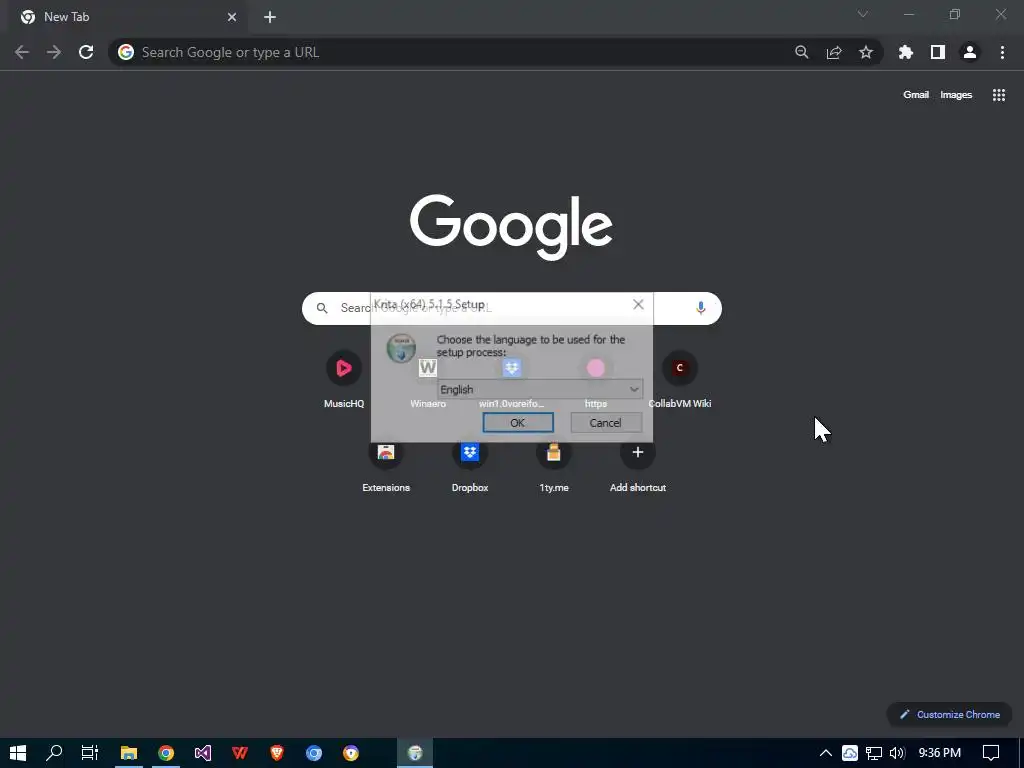Switch to Chrome on taskbar
Image resolution: width=1024 pixels, height=768 pixels.
click(x=166, y=753)
